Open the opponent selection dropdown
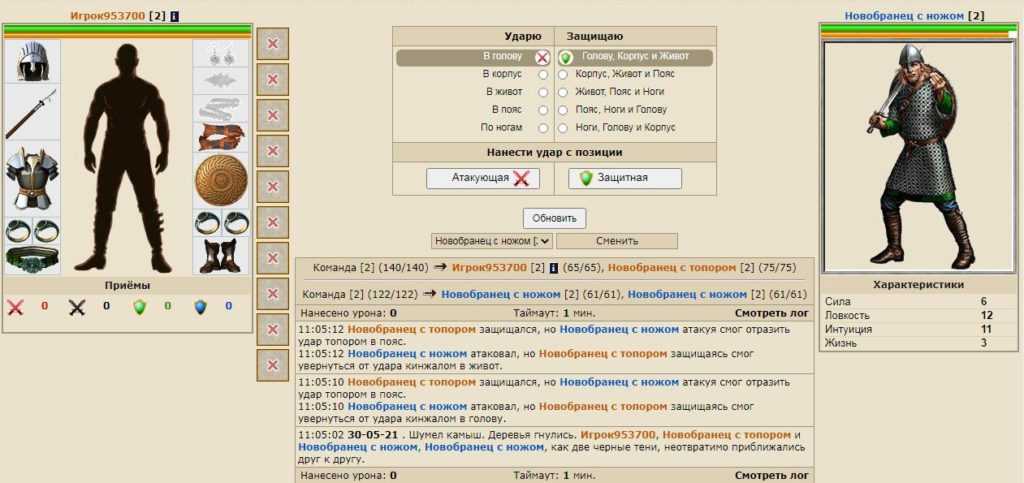The image size is (1024, 483). tap(492, 241)
